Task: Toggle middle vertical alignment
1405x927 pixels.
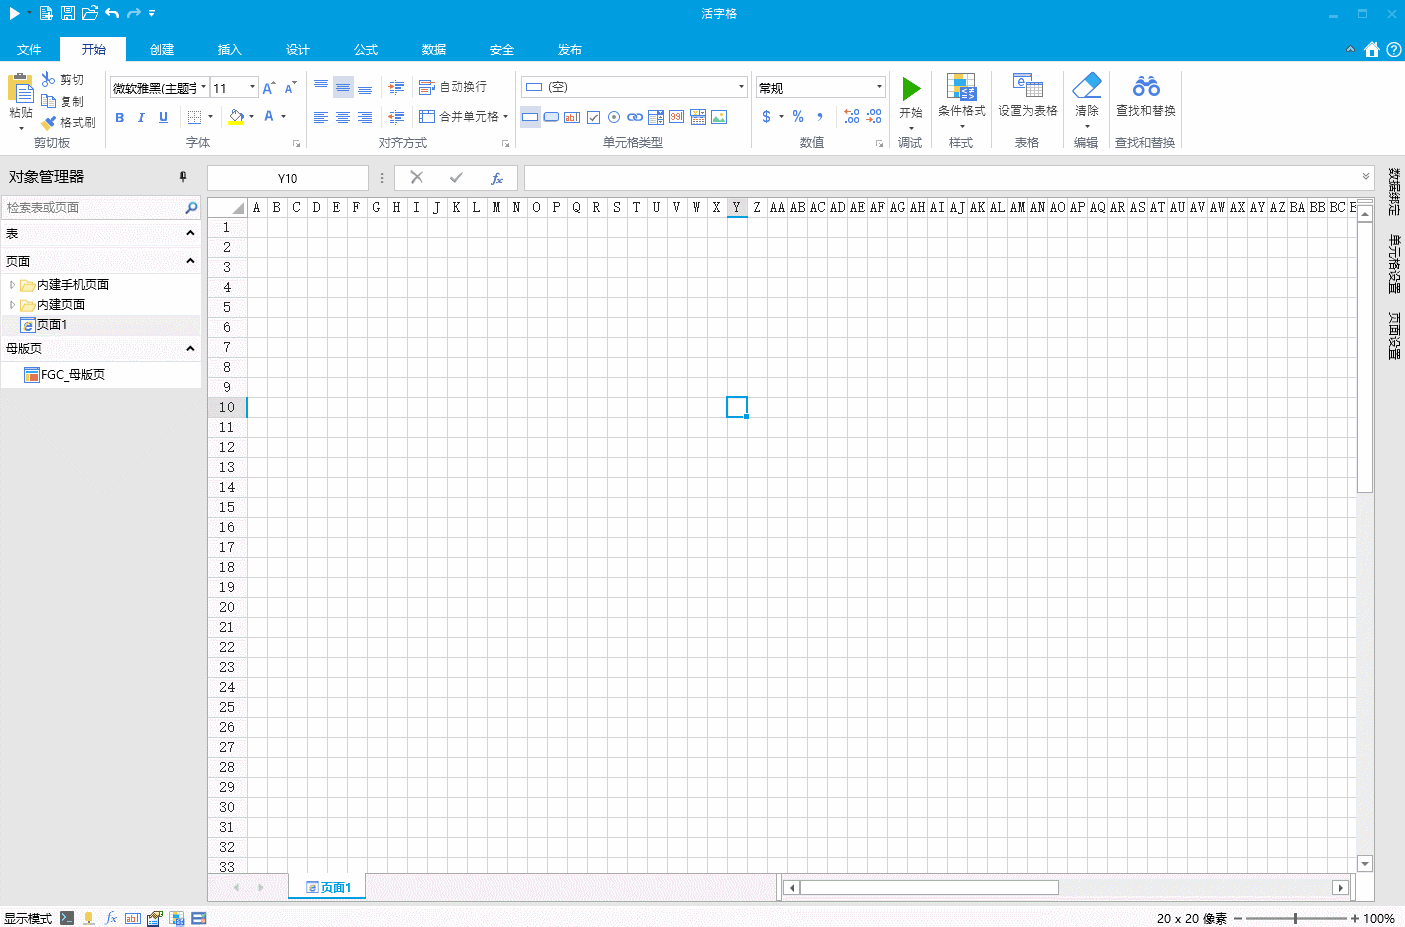Action: [x=343, y=88]
